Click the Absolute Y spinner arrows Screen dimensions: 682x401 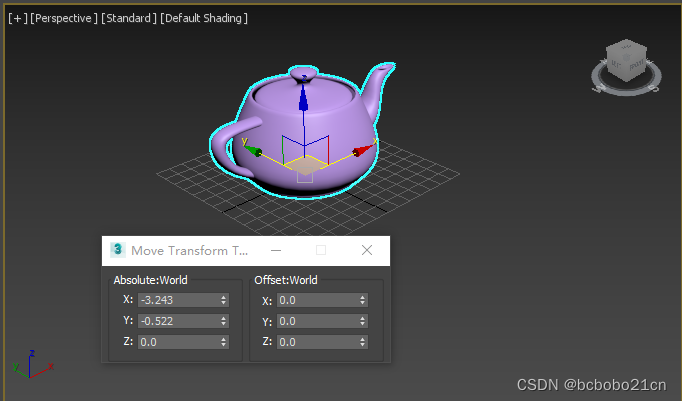[x=224, y=321]
